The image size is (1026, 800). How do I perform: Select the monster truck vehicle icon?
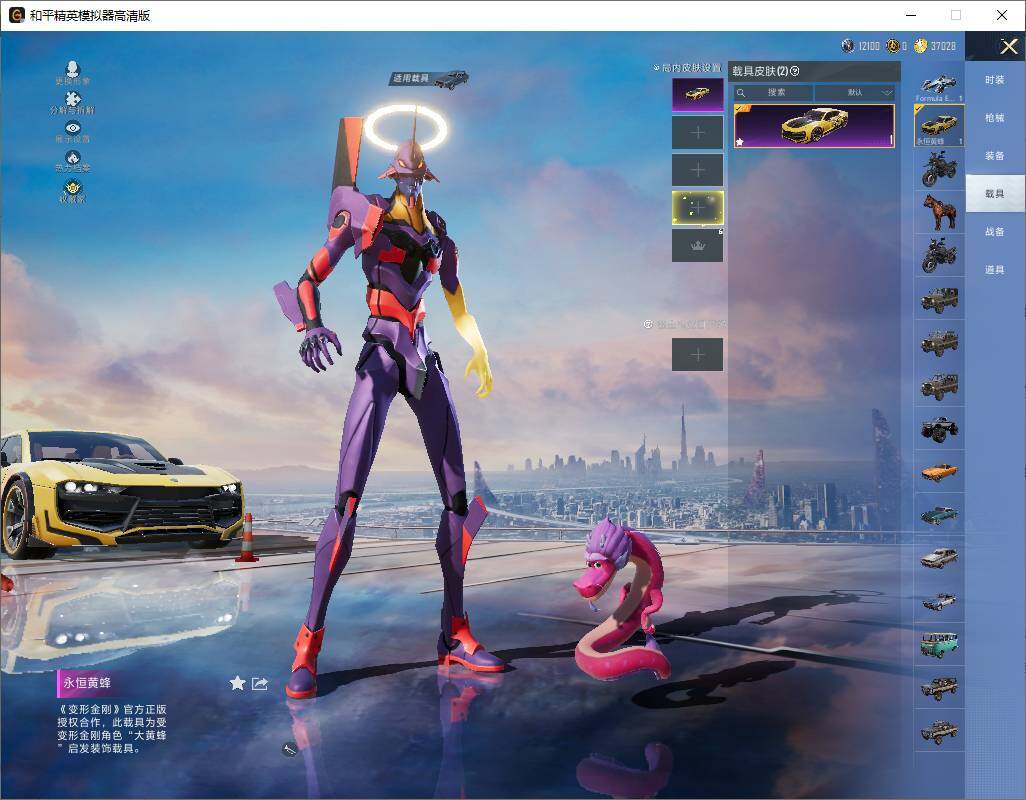939,428
